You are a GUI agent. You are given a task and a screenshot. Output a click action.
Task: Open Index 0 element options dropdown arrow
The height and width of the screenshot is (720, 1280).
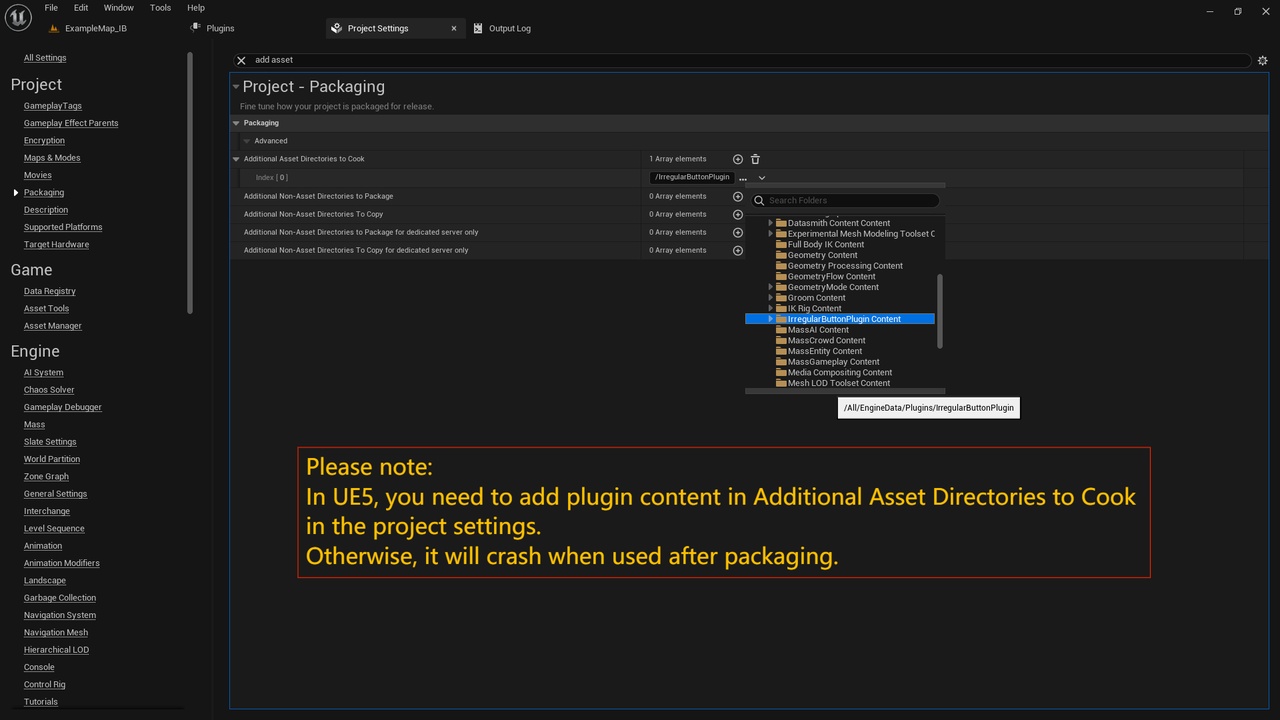click(761, 178)
